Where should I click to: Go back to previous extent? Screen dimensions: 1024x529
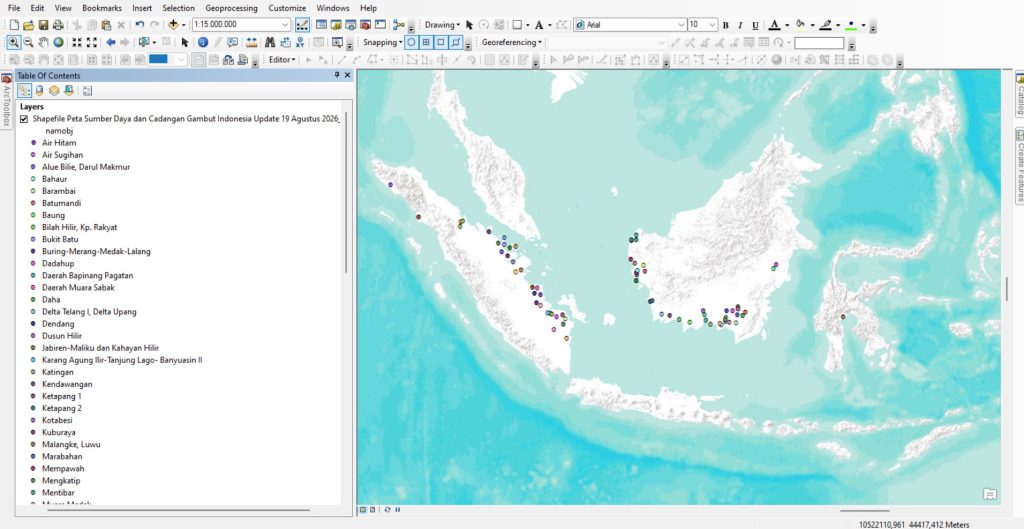click(110, 42)
